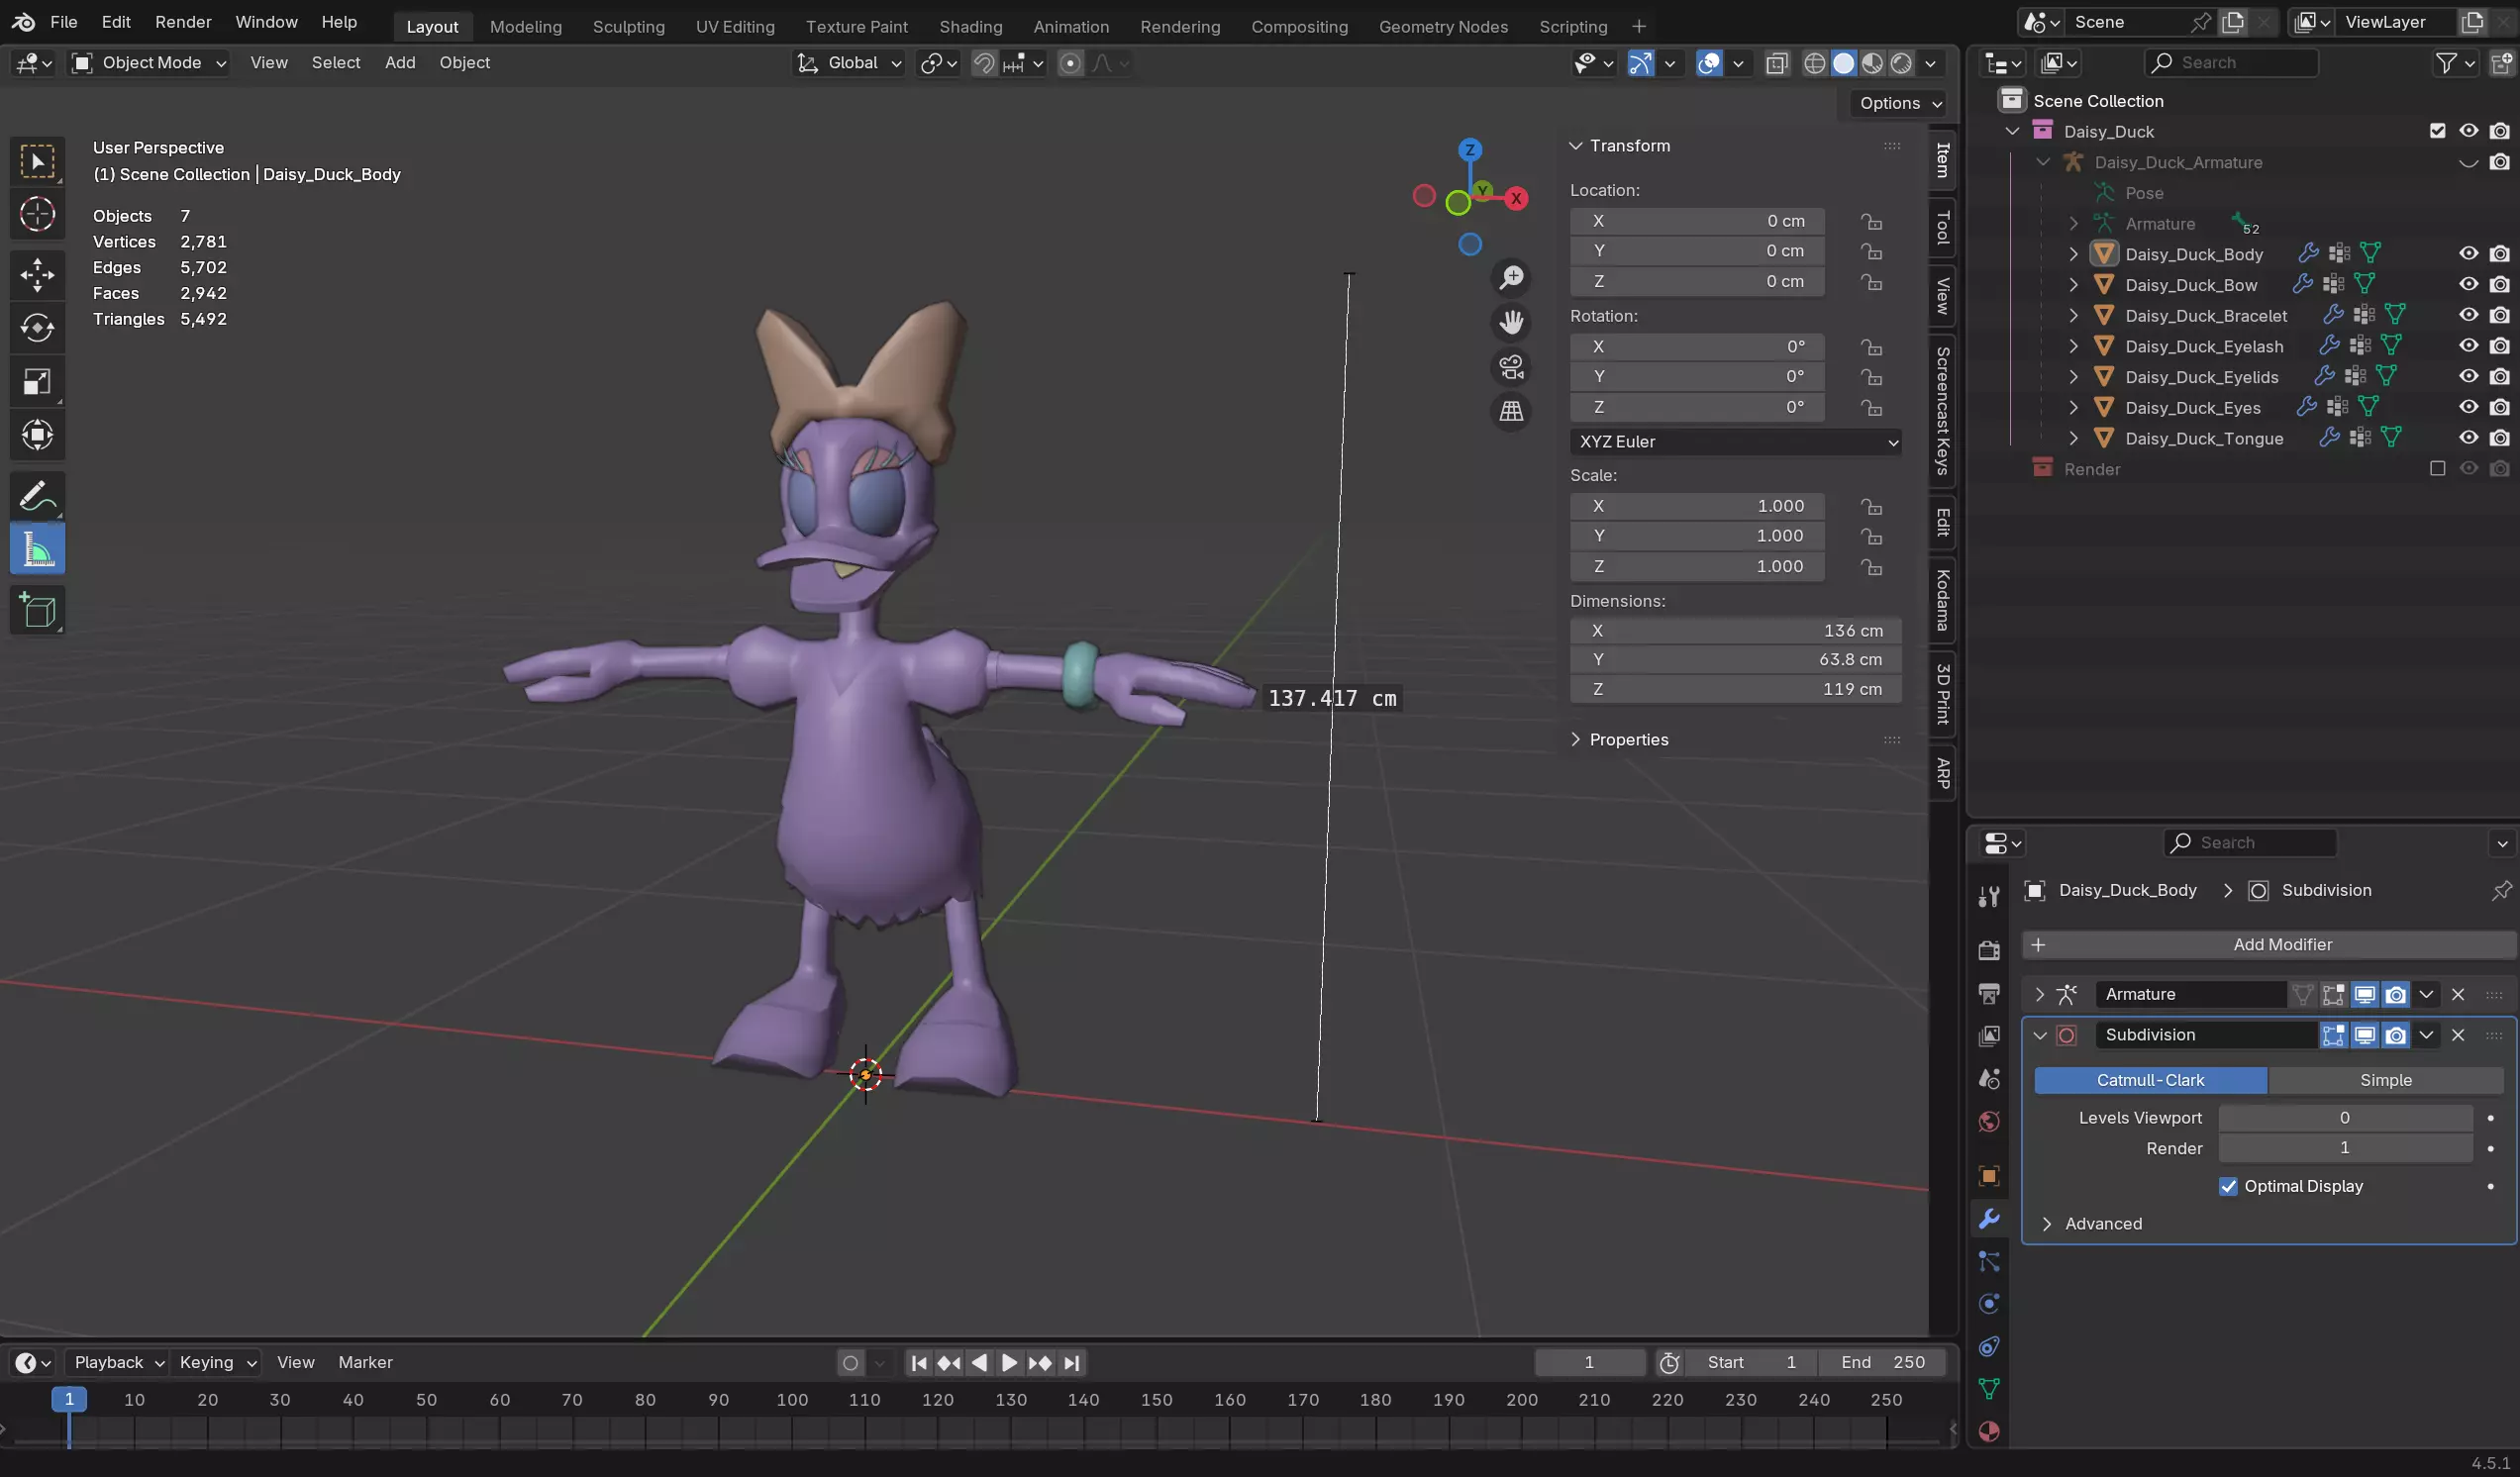The height and width of the screenshot is (1477, 2520).
Task: Select the Add Cube tool
Action: pyautogui.click(x=37, y=610)
